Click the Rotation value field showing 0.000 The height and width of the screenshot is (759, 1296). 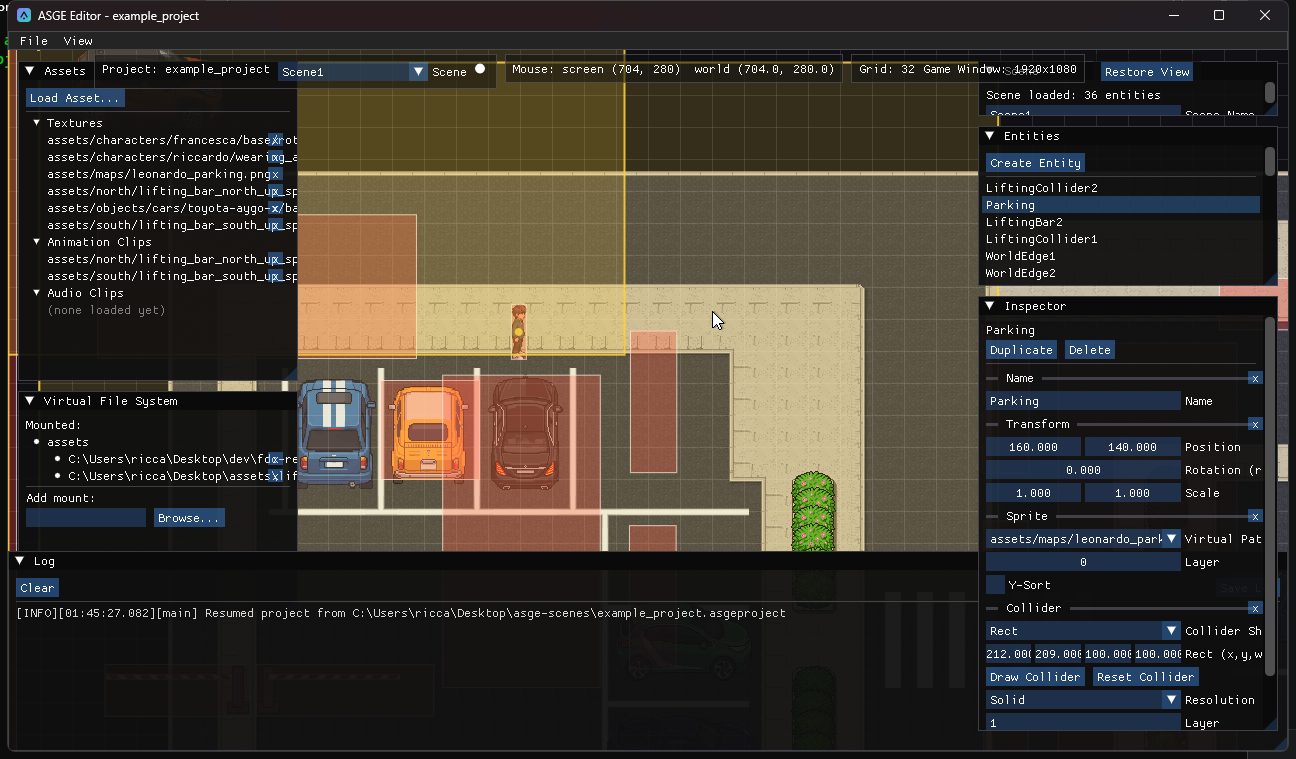(1083, 470)
